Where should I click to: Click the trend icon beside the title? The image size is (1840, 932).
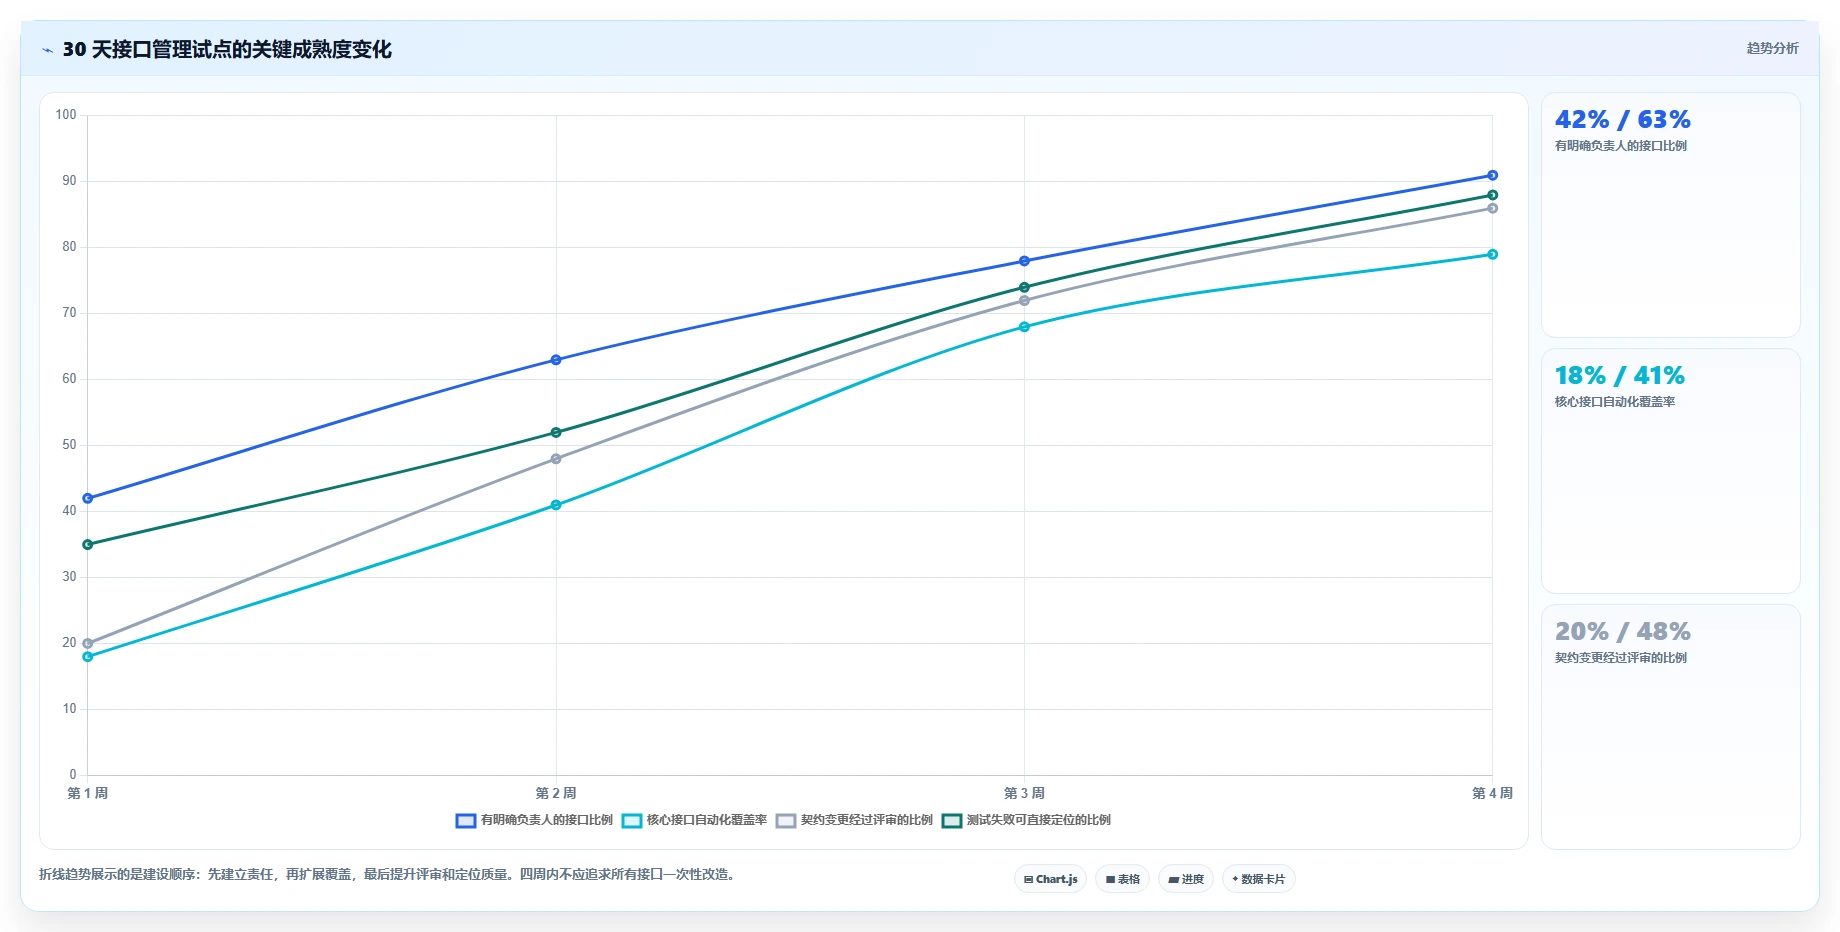(x=47, y=50)
